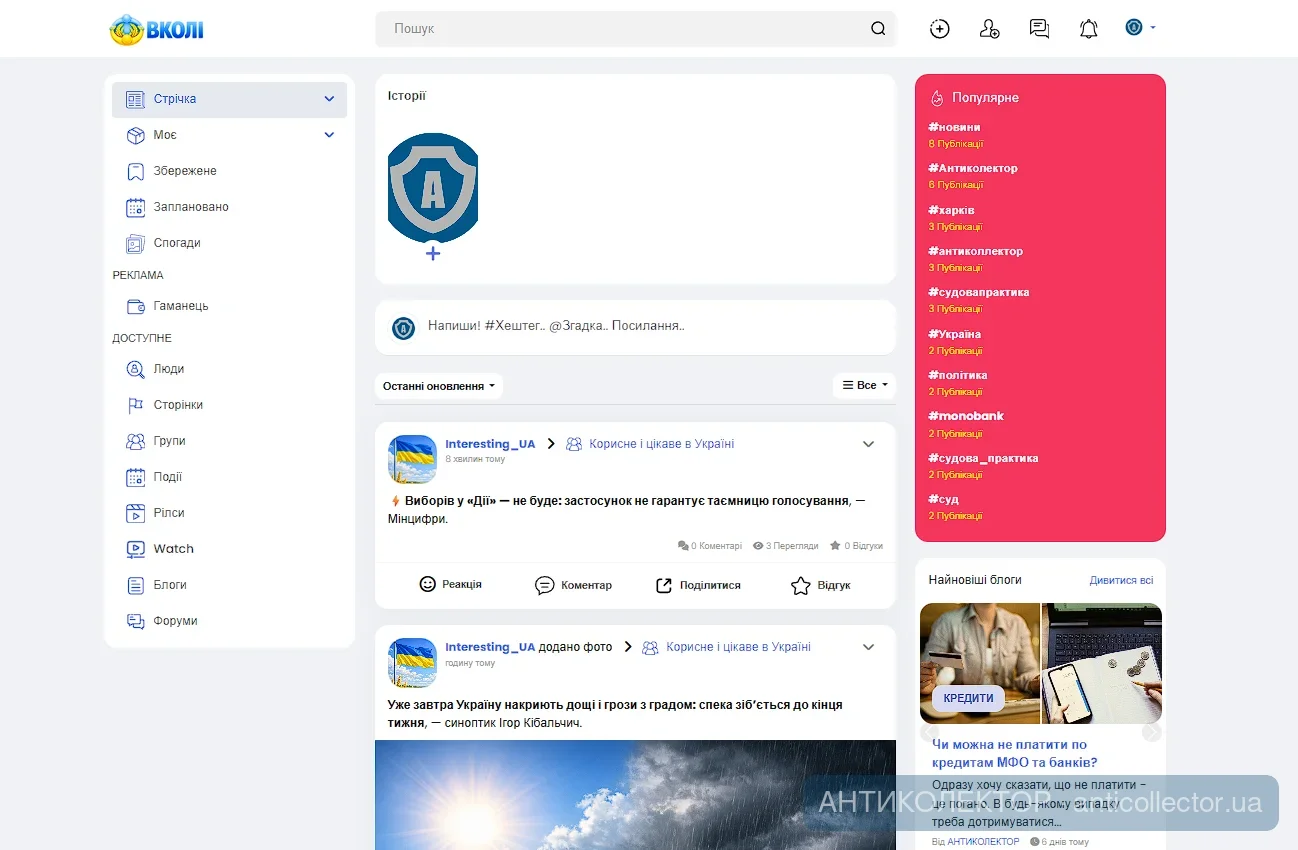This screenshot has height=850, width=1298.
Task: Expand the Моє menu chevron
Action: tap(329, 135)
